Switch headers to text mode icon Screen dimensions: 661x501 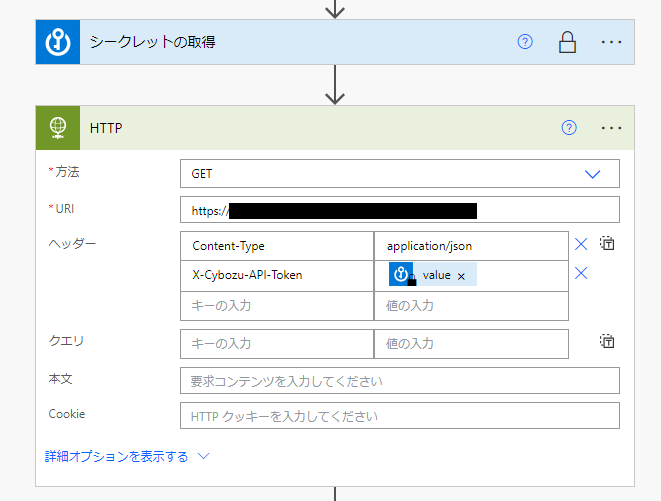[x=607, y=244]
